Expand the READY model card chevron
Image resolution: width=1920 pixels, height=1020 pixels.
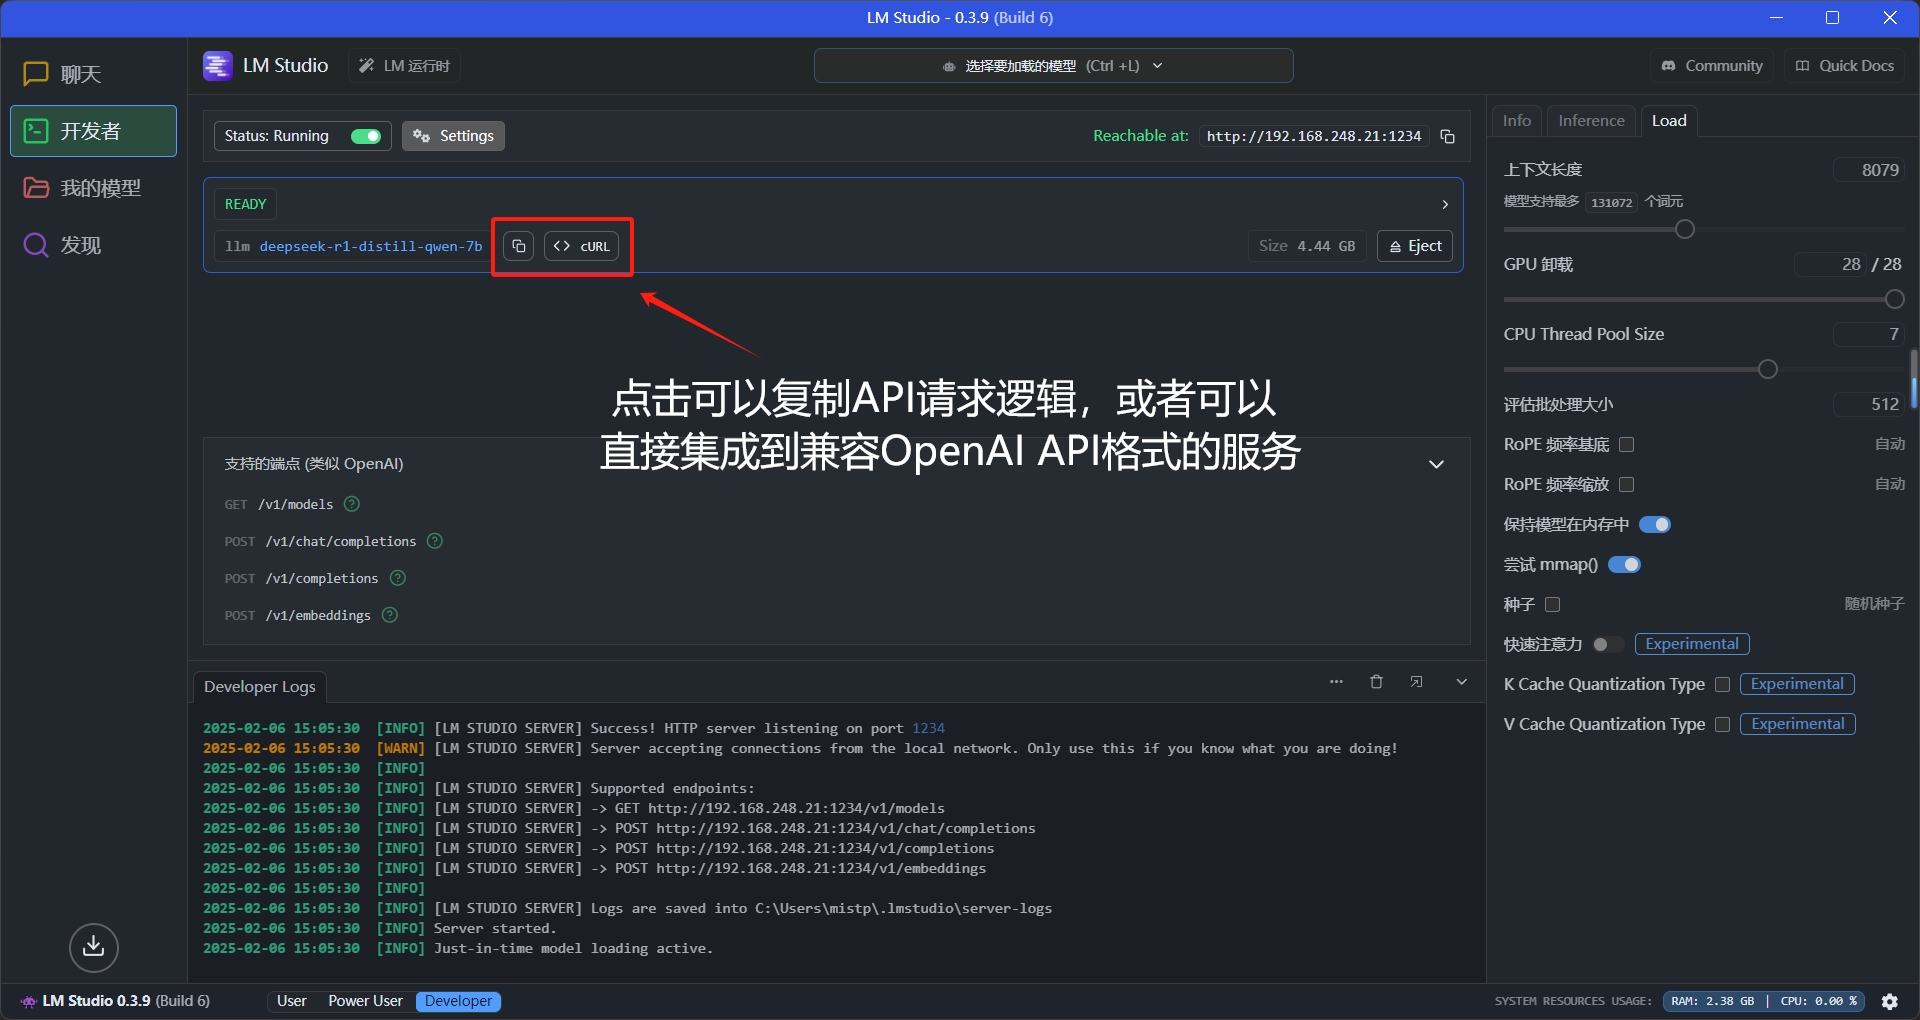coord(1445,204)
